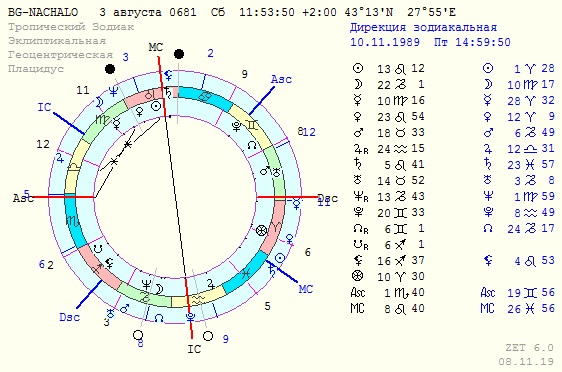Select the Плацидус house system label
Viewport: 562px width, 372px height.
[x=36, y=68]
